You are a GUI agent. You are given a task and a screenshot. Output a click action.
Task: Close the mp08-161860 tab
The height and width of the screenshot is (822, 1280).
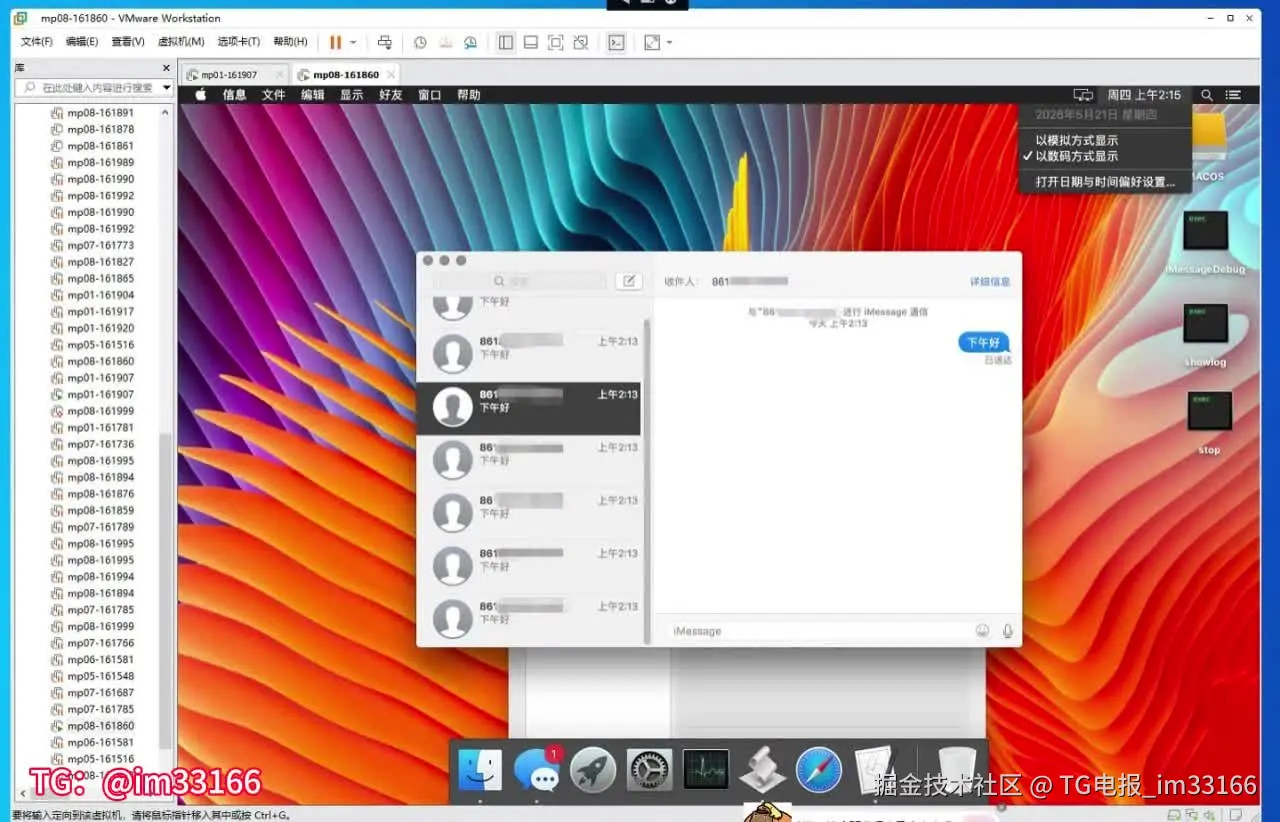pyautogui.click(x=391, y=75)
